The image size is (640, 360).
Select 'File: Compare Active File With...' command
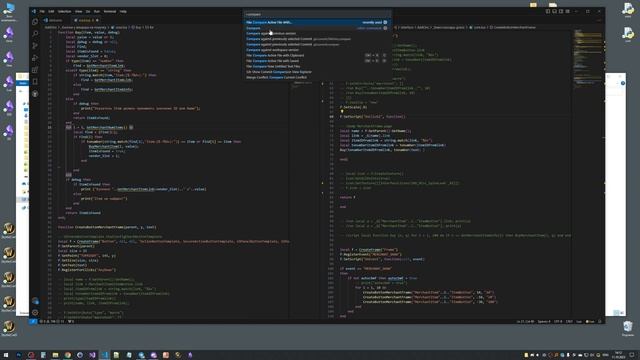coord(318,22)
